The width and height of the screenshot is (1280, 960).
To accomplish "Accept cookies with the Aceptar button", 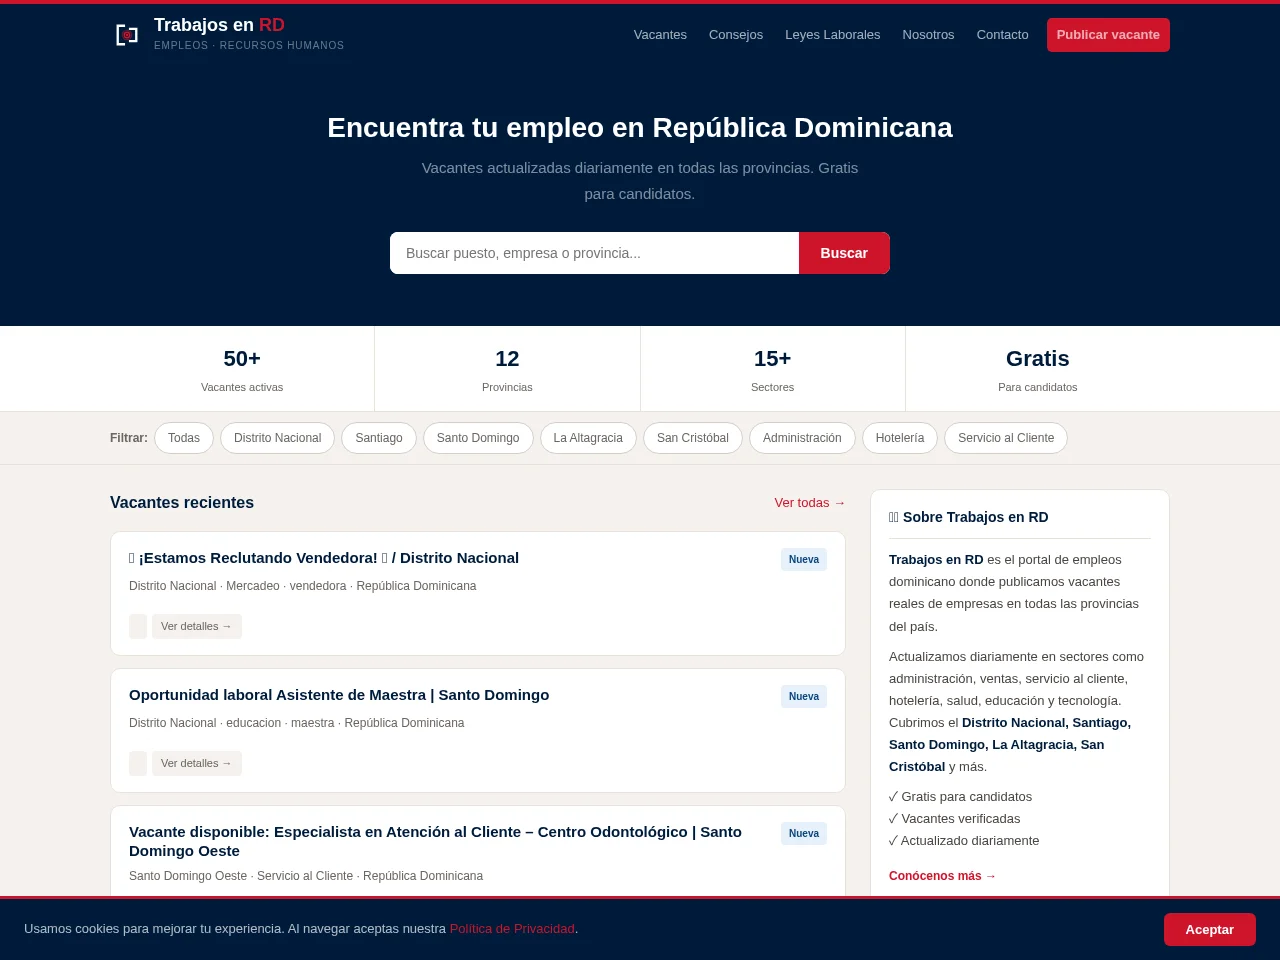I will click(x=1210, y=929).
